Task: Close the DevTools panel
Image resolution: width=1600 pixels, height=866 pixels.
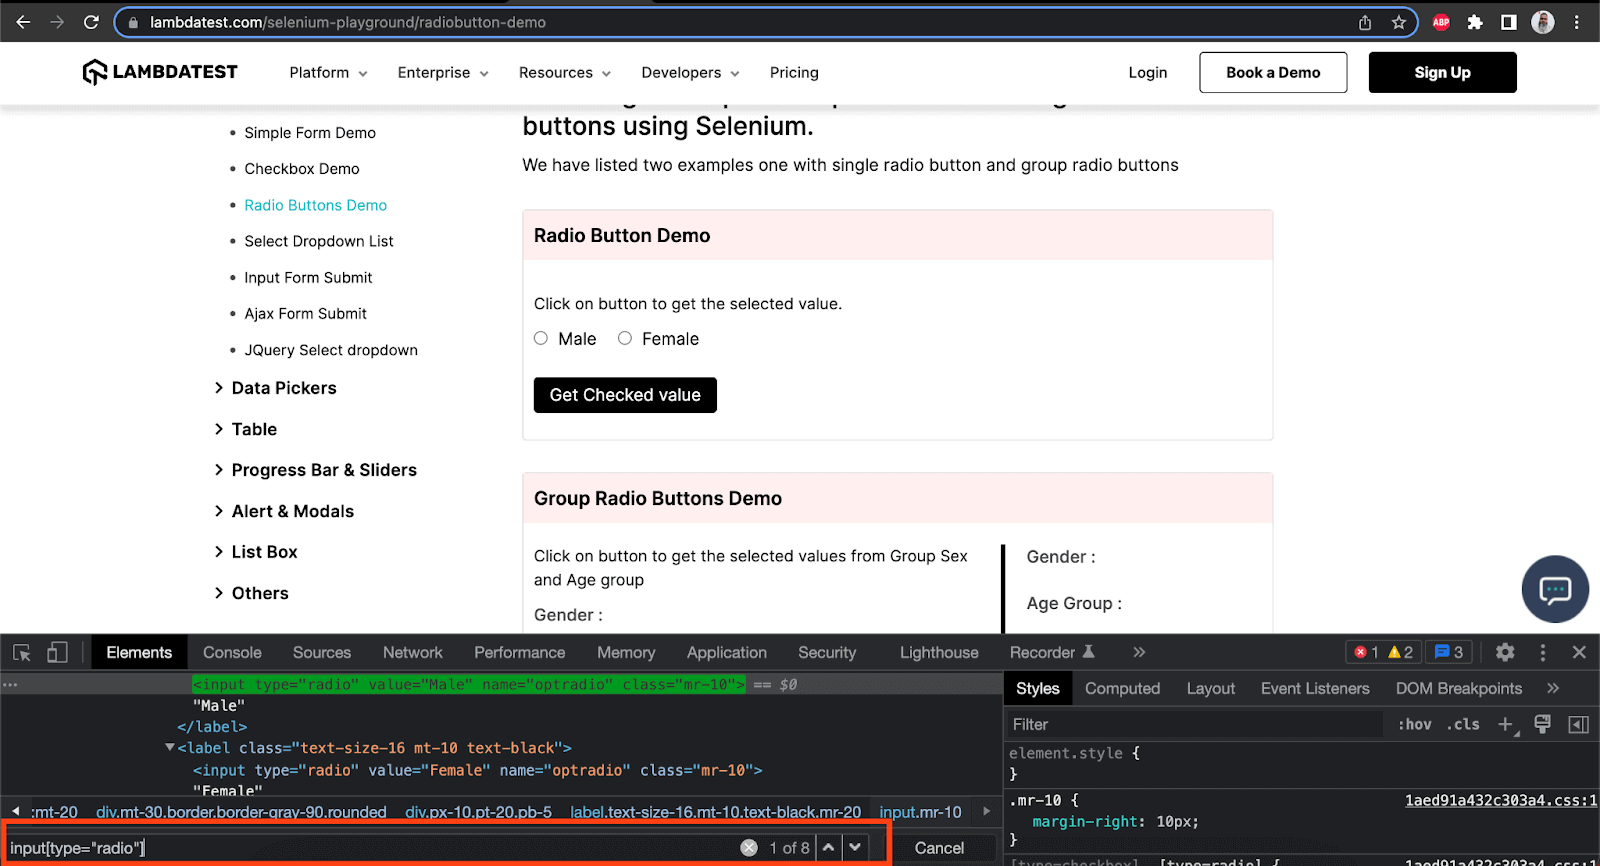Action: click(x=1579, y=652)
